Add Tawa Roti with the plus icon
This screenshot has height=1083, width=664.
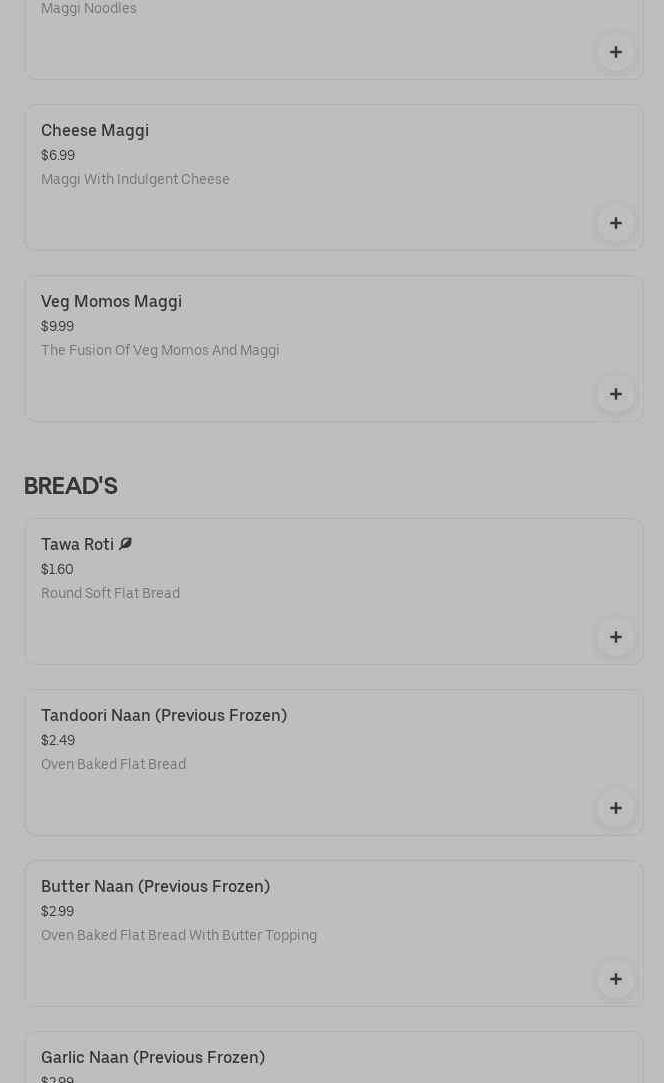(x=615, y=637)
